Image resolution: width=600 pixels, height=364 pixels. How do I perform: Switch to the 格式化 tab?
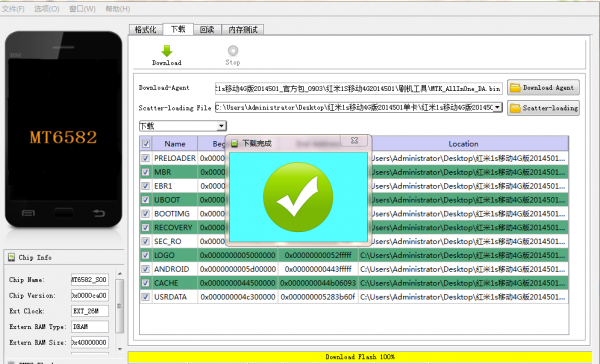146,29
